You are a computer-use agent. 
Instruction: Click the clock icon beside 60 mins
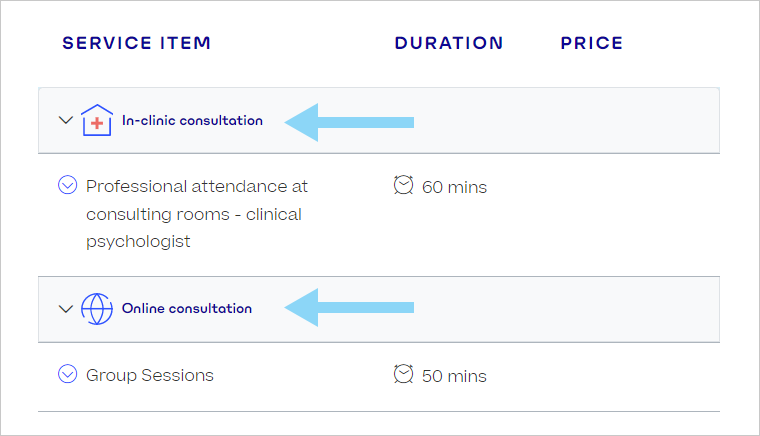point(403,185)
